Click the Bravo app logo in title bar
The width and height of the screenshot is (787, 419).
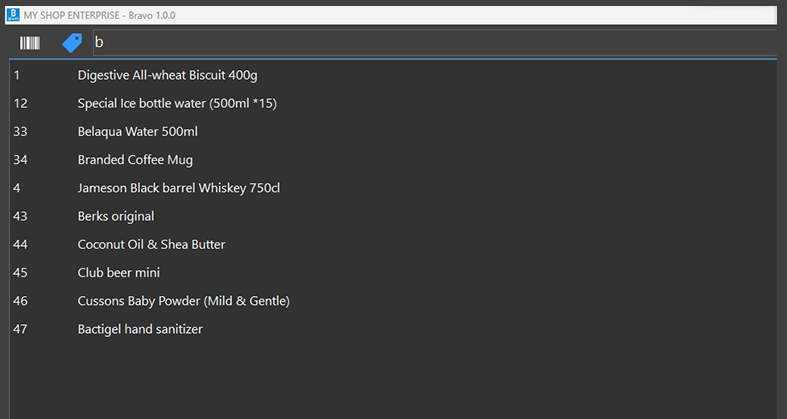tap(12, 15)
